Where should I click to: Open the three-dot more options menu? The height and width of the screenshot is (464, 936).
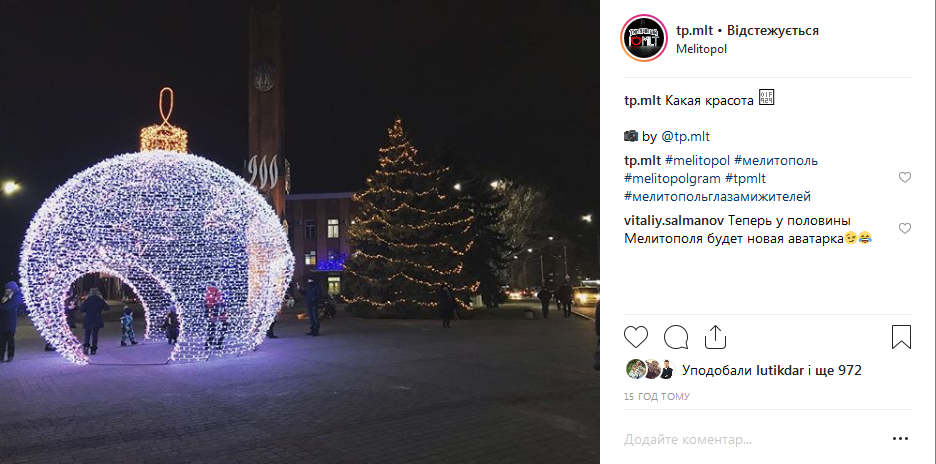pyautogui.click(x=901, y=439)
